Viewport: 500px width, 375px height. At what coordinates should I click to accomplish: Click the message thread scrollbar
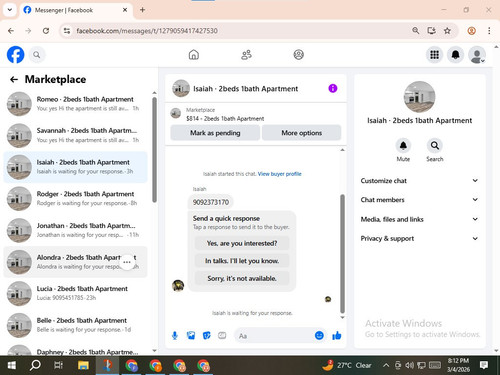point(342,253)
